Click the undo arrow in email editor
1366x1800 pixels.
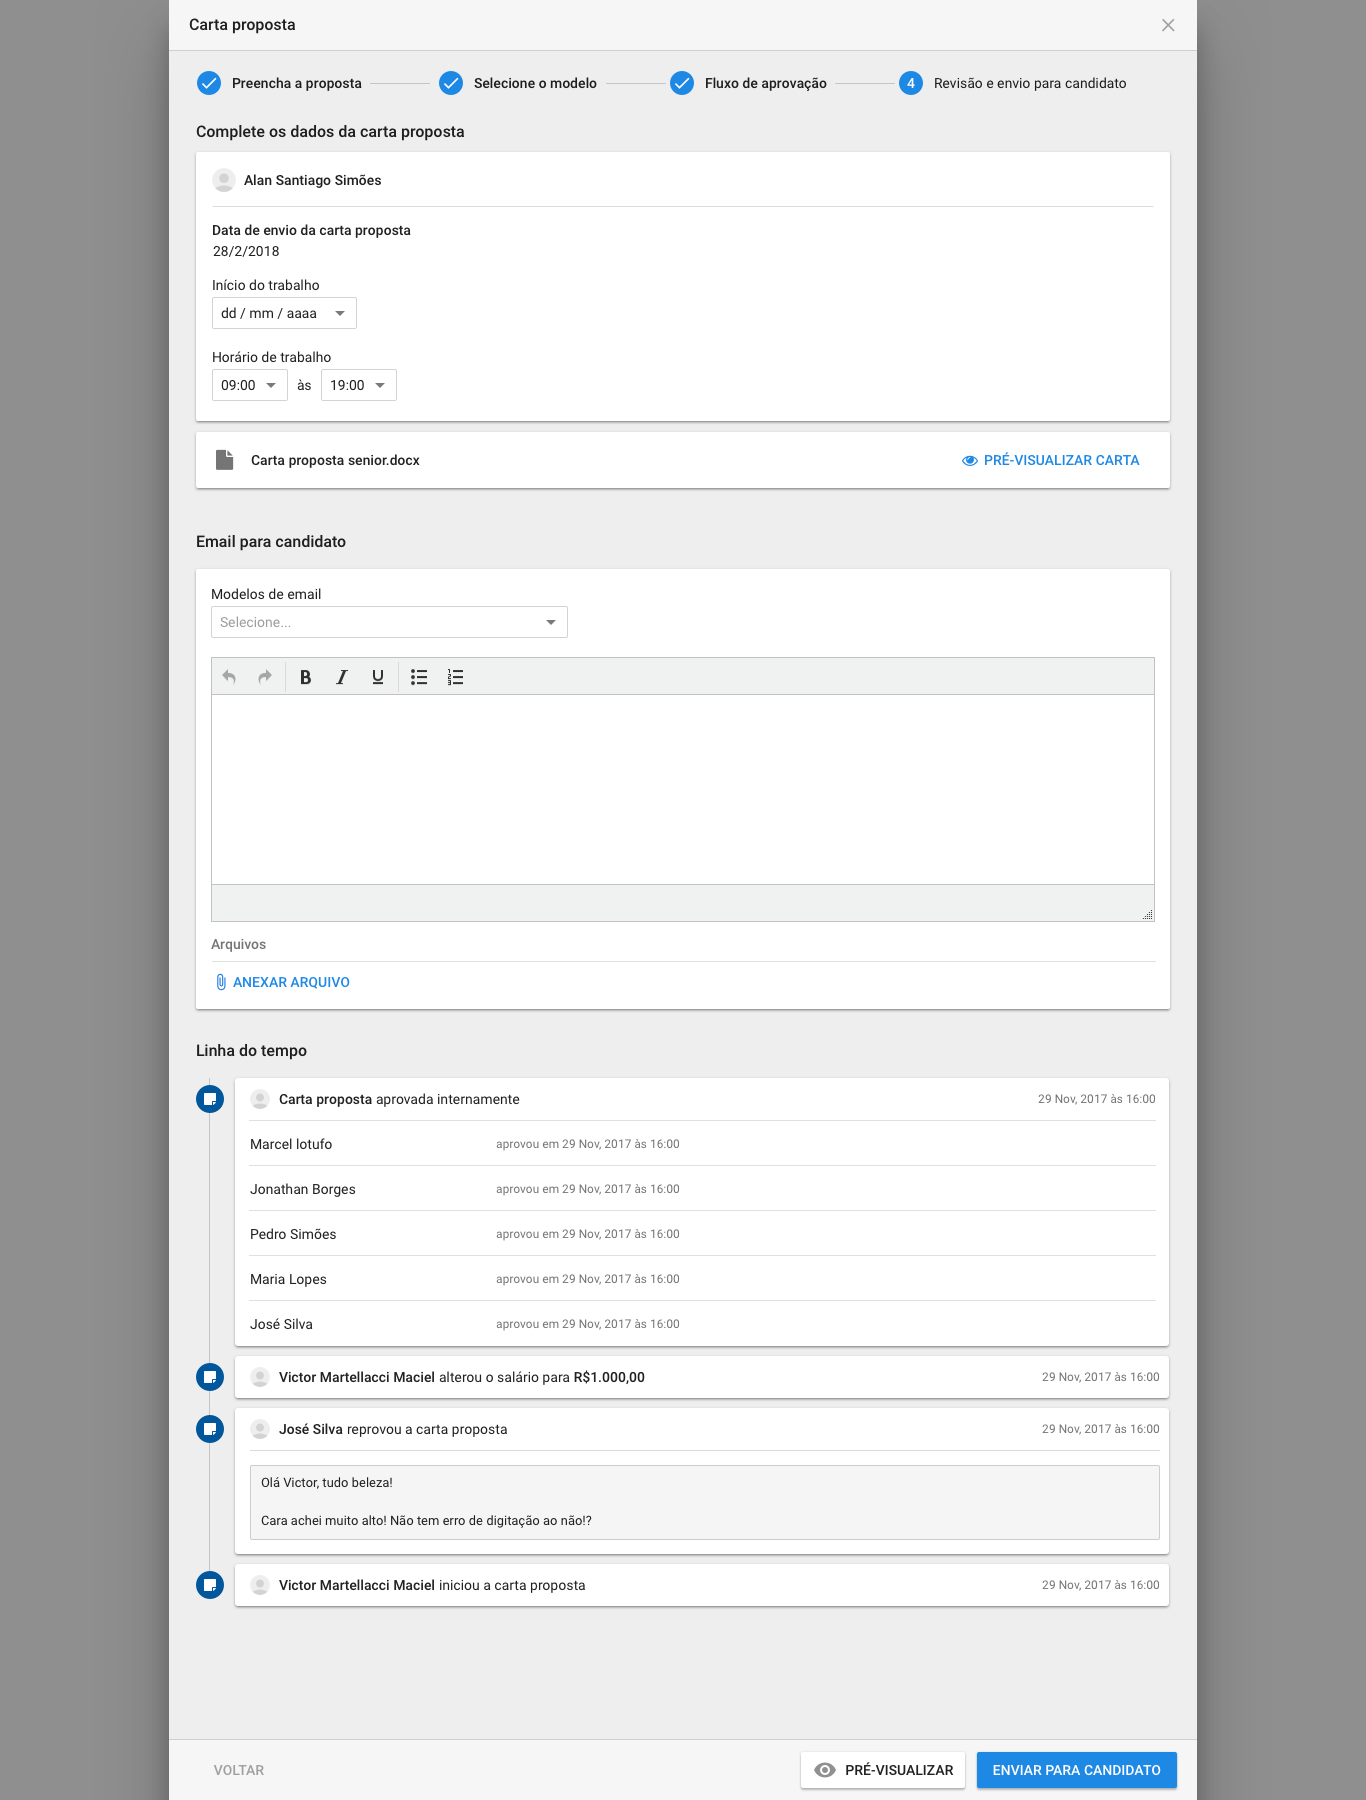pyautogui.click(x=229, y=677)
